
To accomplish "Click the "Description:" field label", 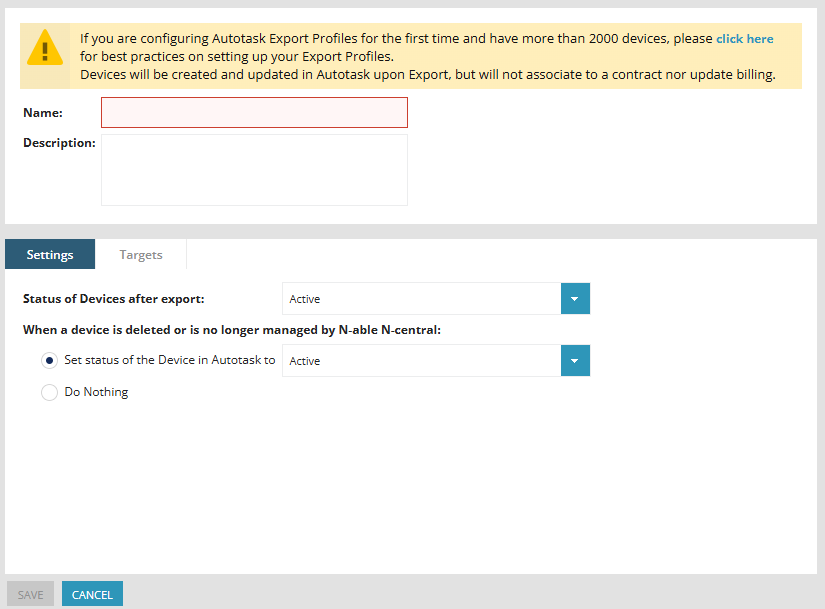I will pos(59,143).
